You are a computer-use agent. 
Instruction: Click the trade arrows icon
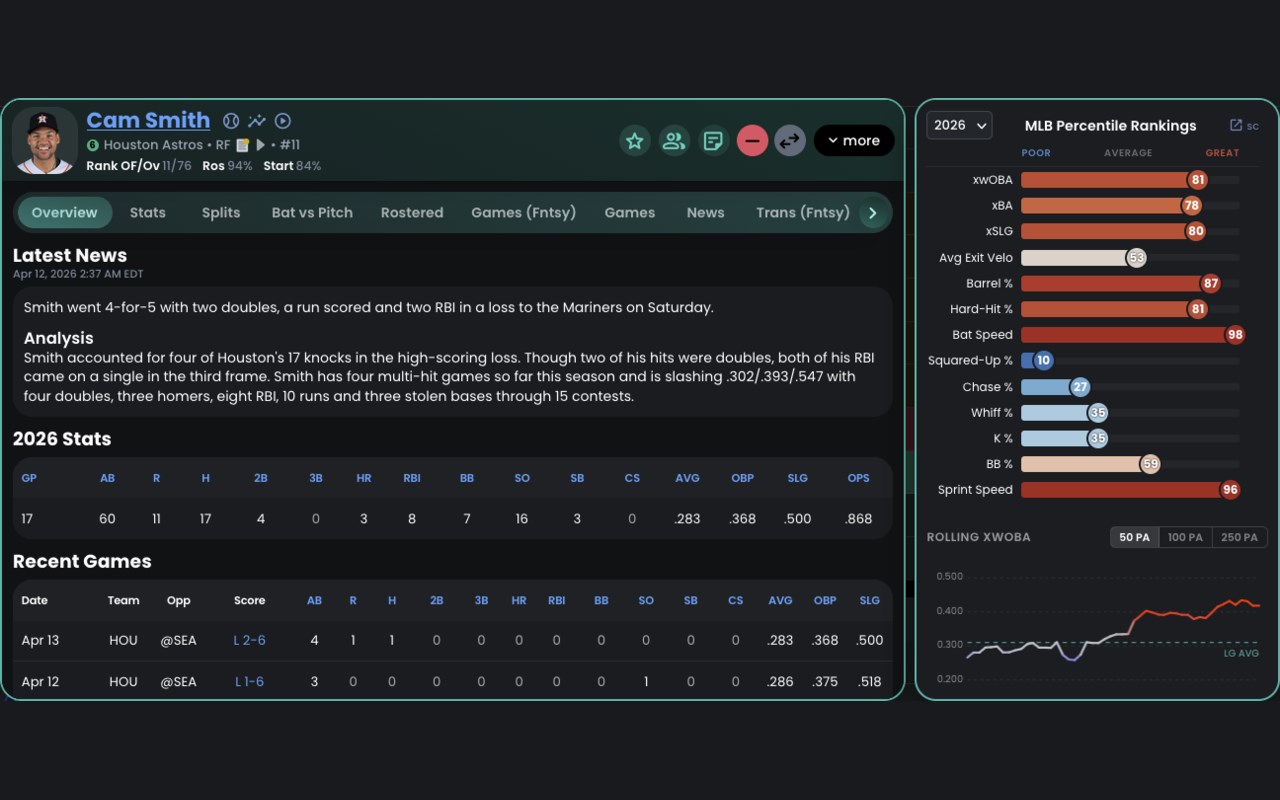coord(790,141)
